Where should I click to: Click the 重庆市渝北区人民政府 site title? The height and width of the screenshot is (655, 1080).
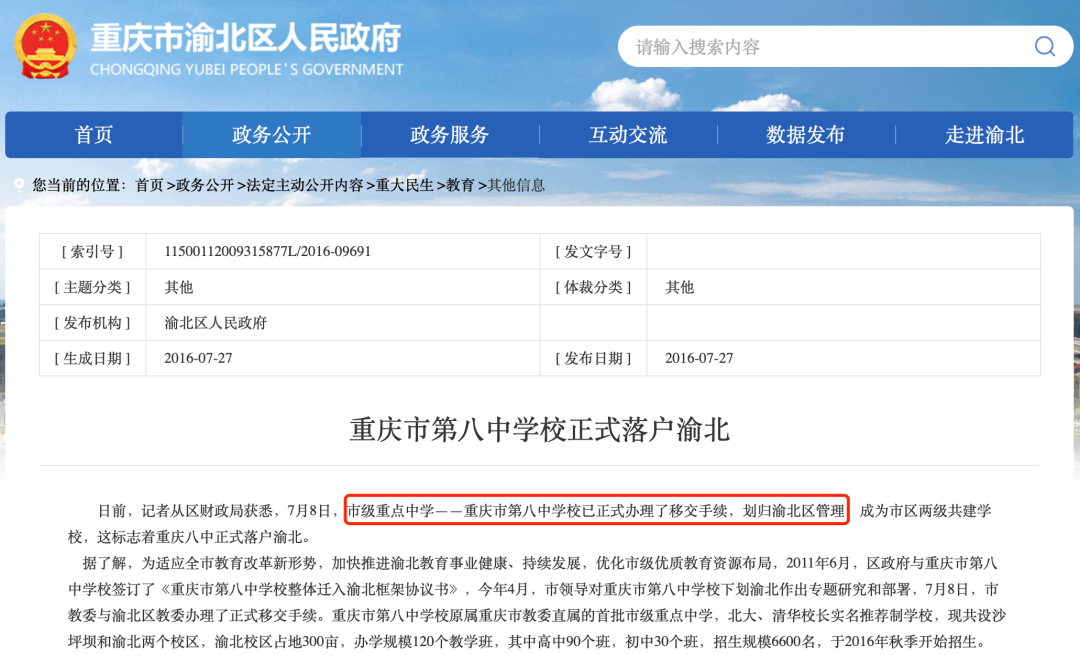[246, 38]
